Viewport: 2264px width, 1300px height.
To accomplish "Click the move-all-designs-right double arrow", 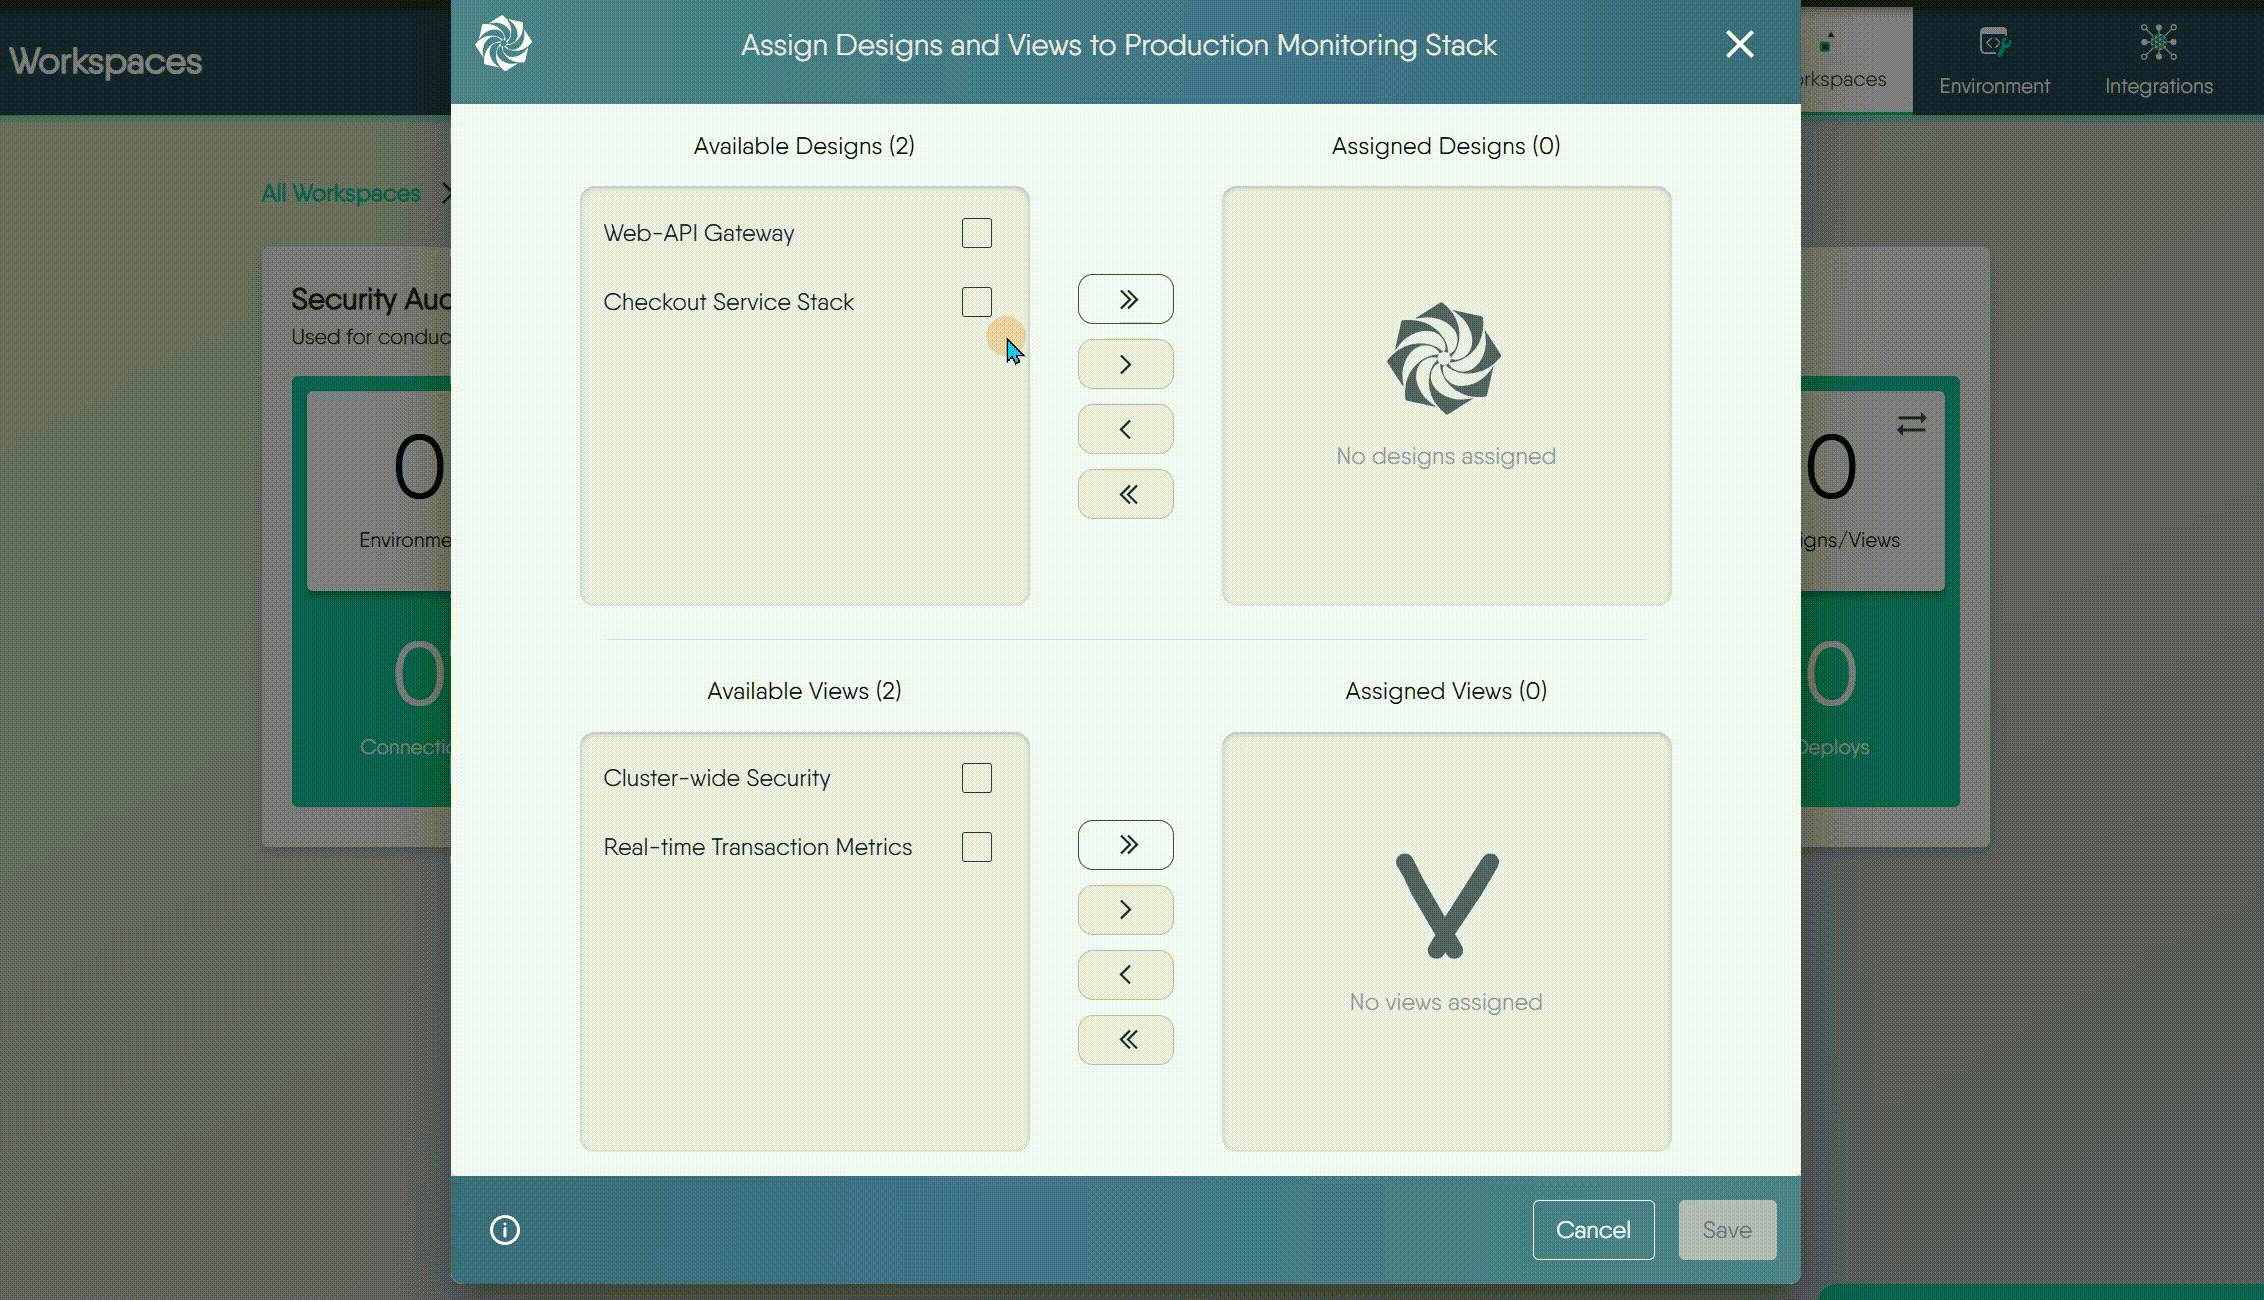I will tap(1125, 298).
